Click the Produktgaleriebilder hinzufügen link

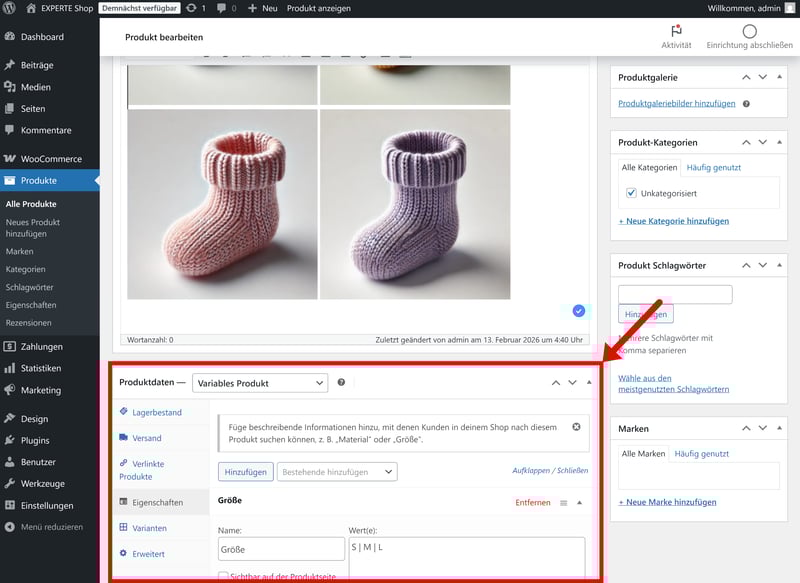tap(677, 103)
